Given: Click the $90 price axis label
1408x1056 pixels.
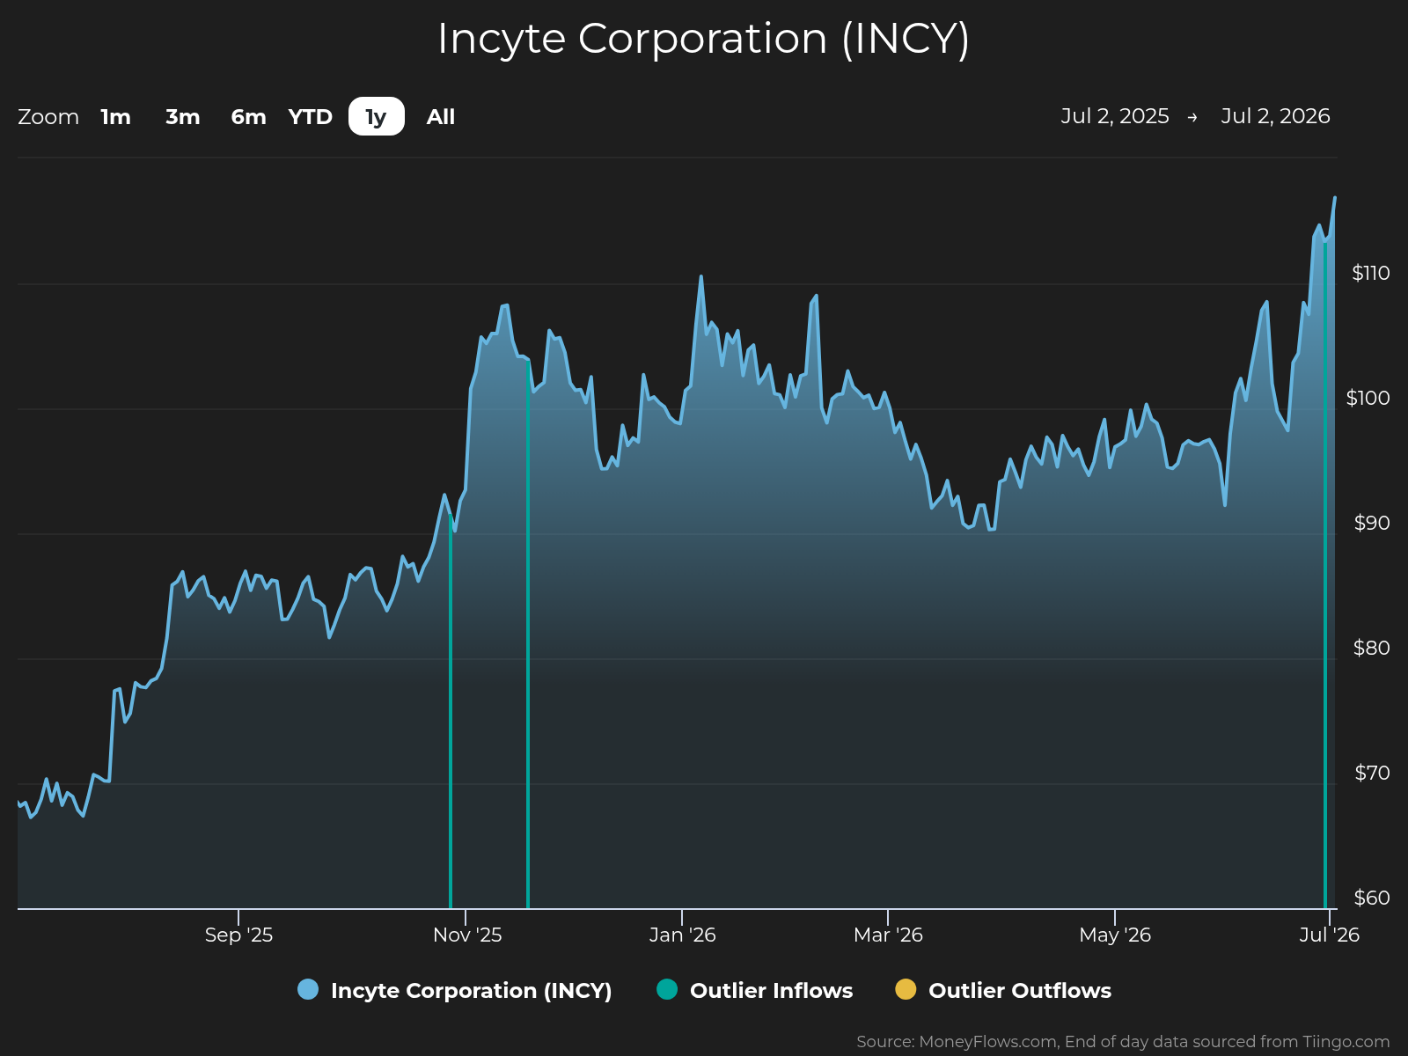Looking at the screenshot, I should [x=1372, y=523].
